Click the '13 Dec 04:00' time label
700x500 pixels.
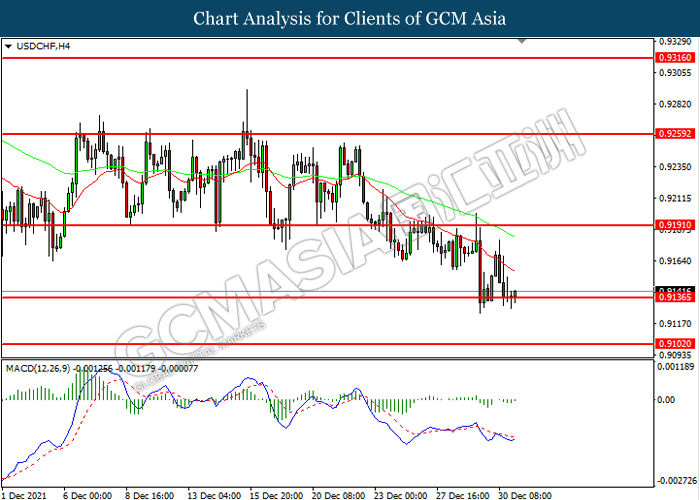pos(215,495)
